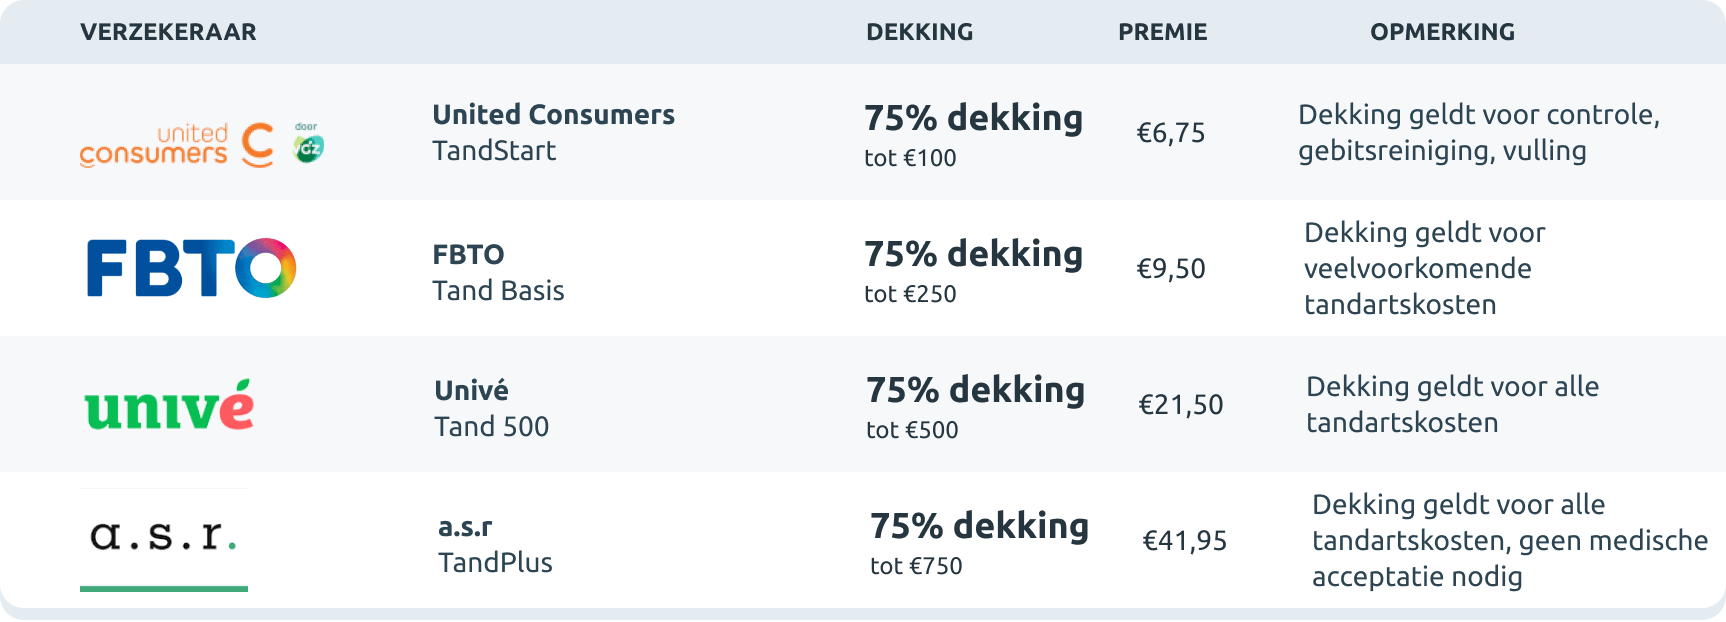Screen dimensions: 1726x622
Task: Click the PREMIE column header
Action: pyautogui.click(x=1162, y=32)
